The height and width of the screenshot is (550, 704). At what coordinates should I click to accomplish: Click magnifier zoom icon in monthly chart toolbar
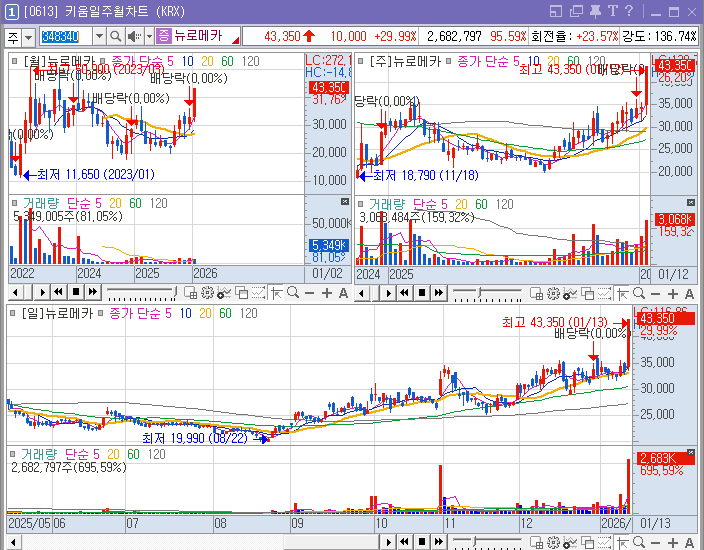(x=293, y=293)
